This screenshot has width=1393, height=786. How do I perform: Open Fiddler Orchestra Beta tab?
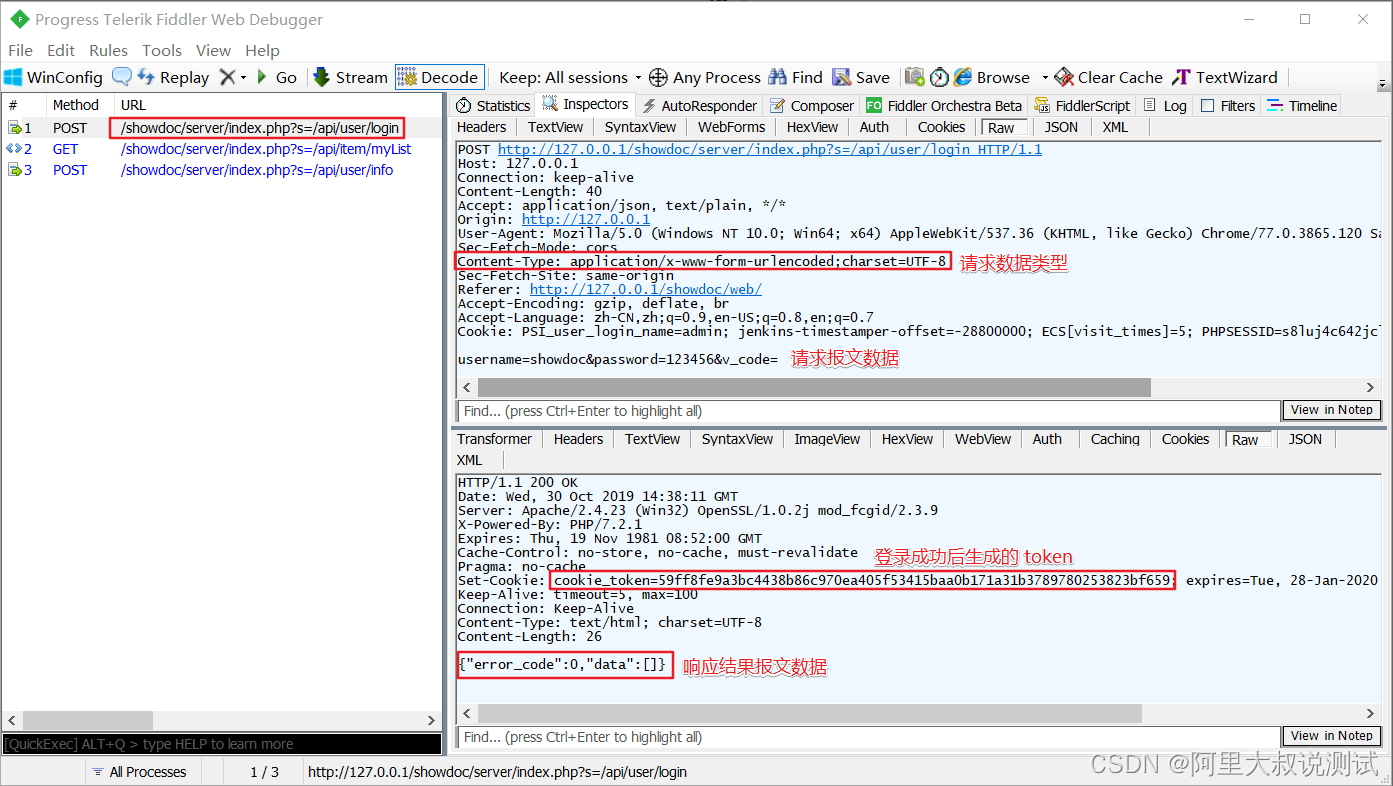944,105
